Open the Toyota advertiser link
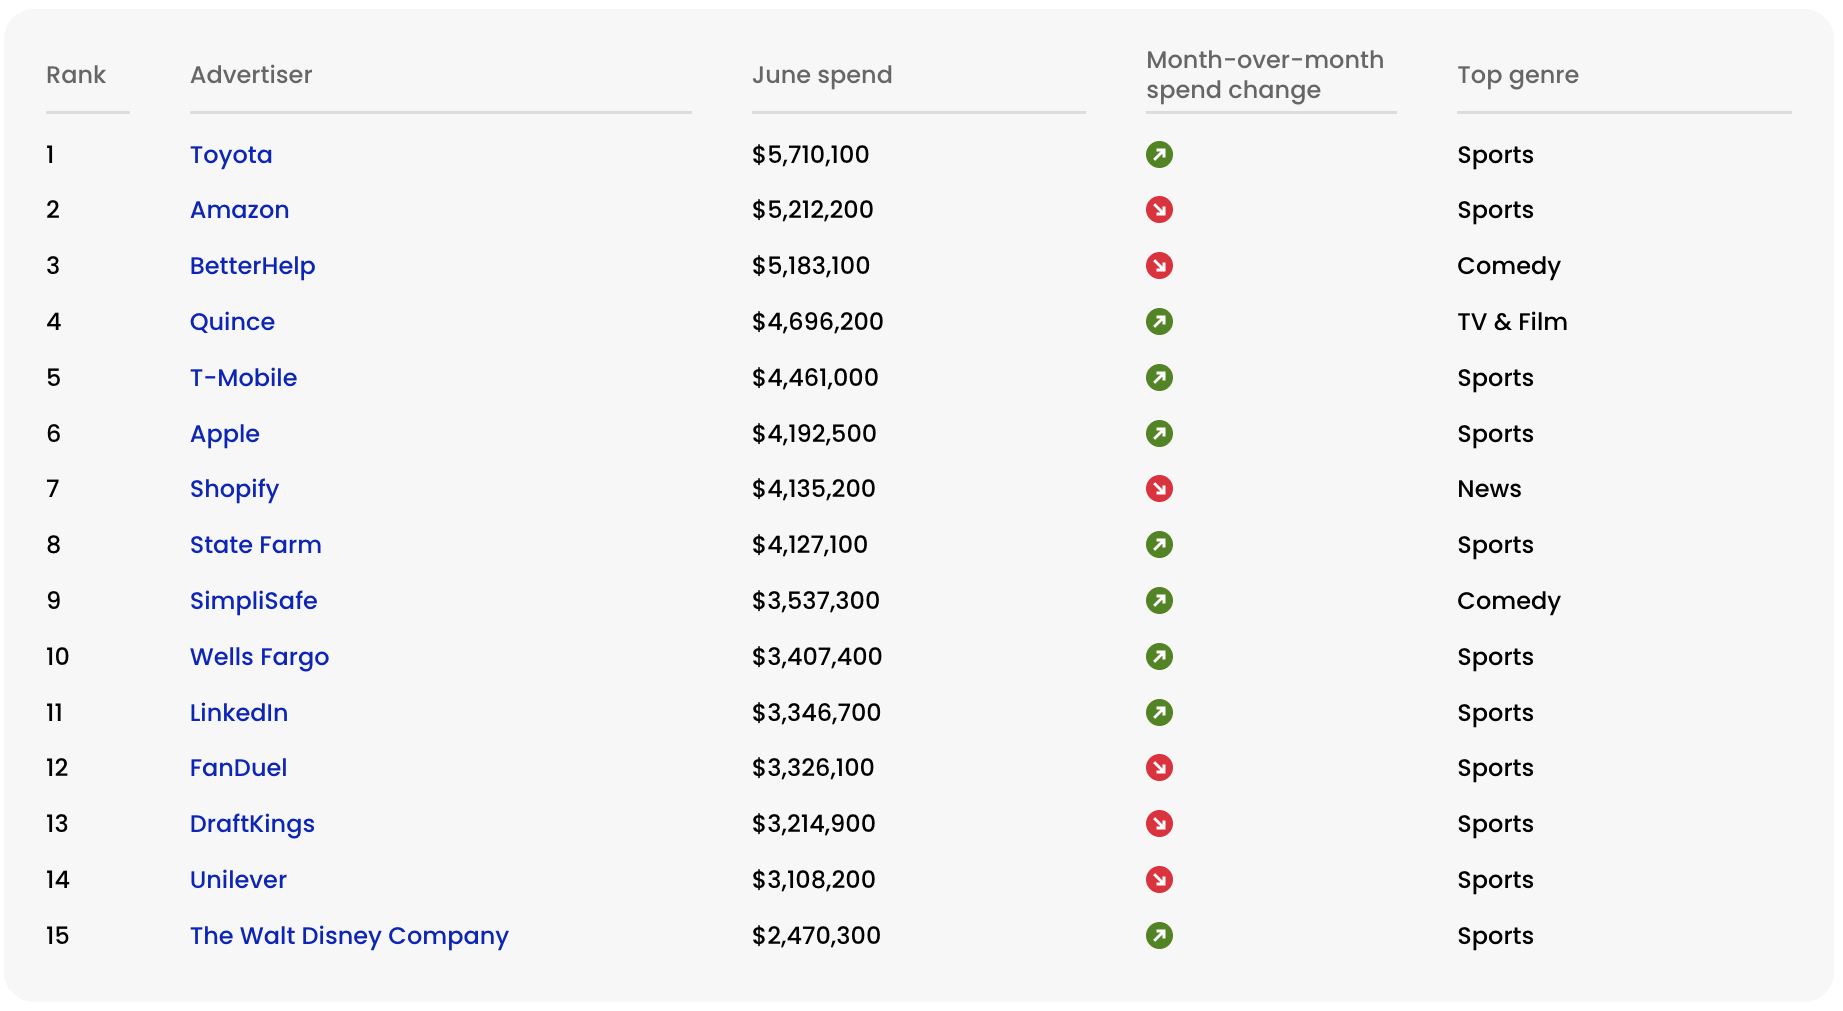 [x=231, y=155]
